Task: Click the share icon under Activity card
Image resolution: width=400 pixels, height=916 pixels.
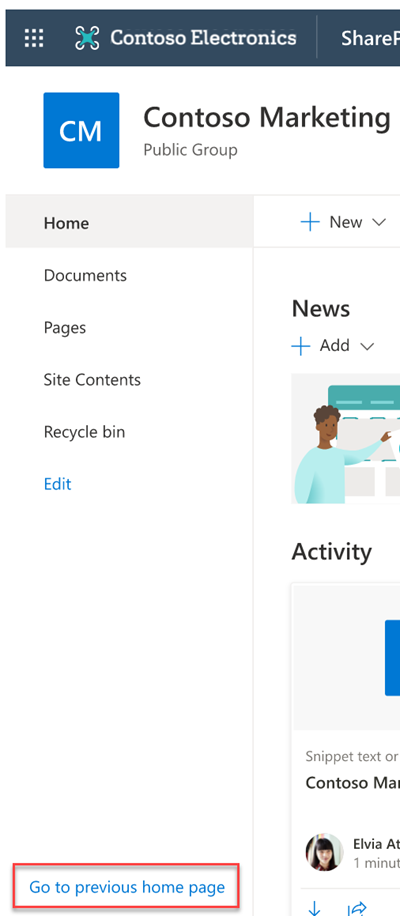Action: [x=356, y=909]
